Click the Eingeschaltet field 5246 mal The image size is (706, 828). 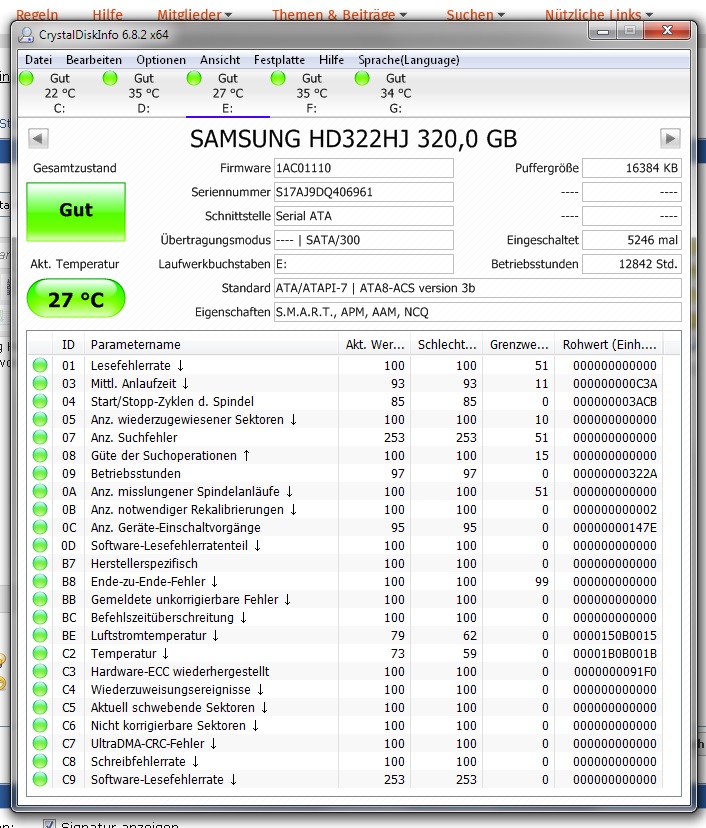point(632,240)
